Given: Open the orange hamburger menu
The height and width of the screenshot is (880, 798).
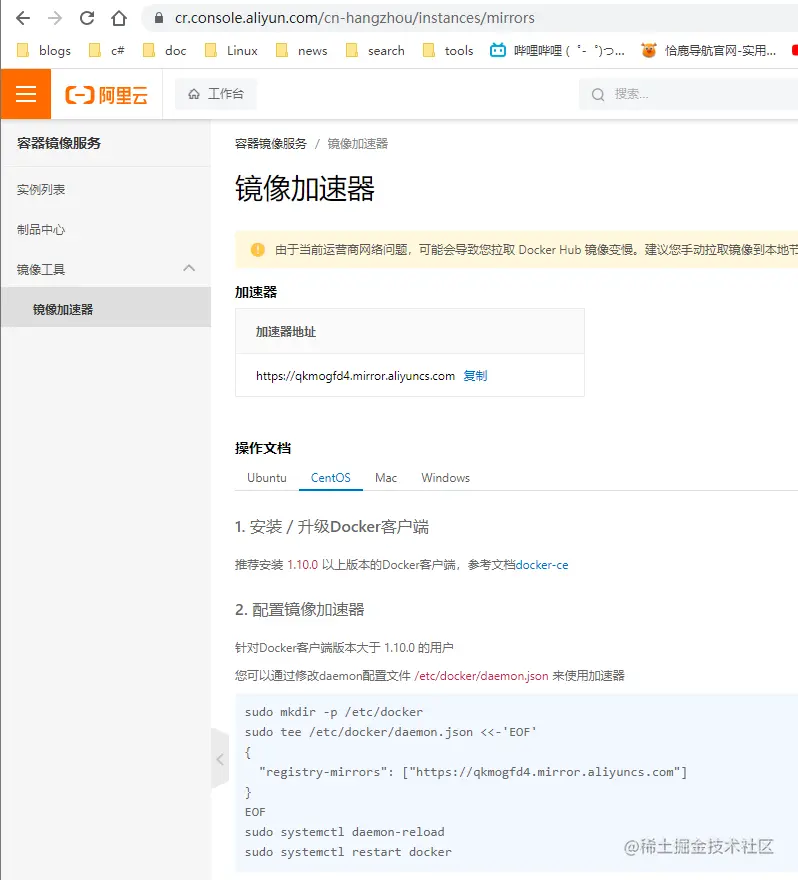Looking at the screenshot, I should click(26, 94).
